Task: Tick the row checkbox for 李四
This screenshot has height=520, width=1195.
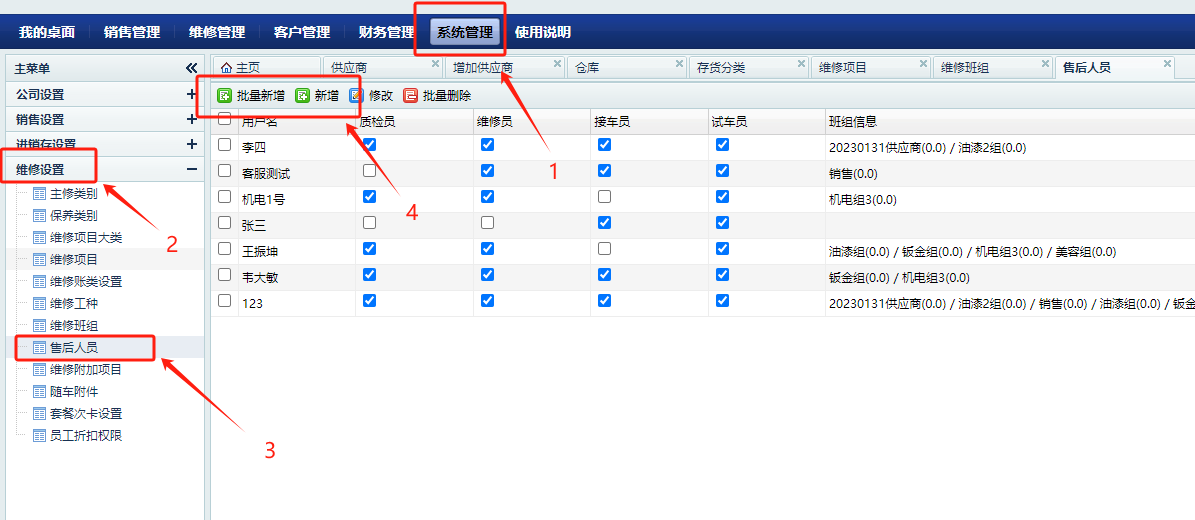Action: point(224,145)
